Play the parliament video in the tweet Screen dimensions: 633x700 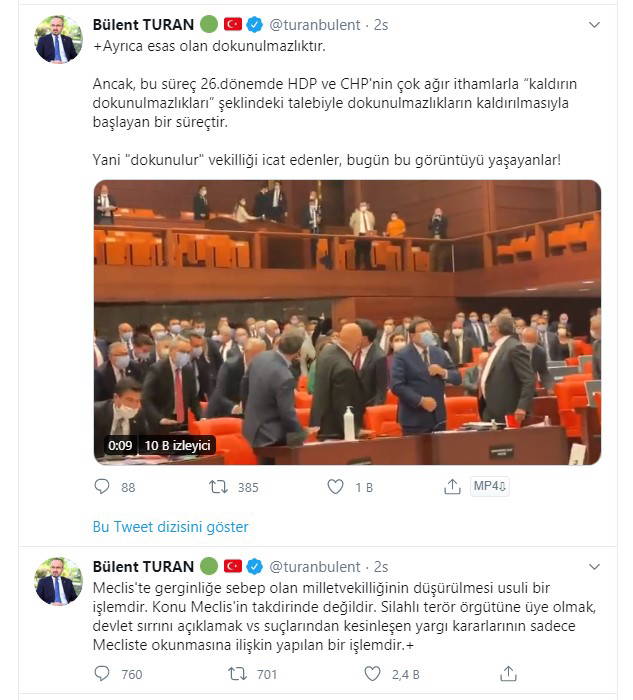pos(347,322)
